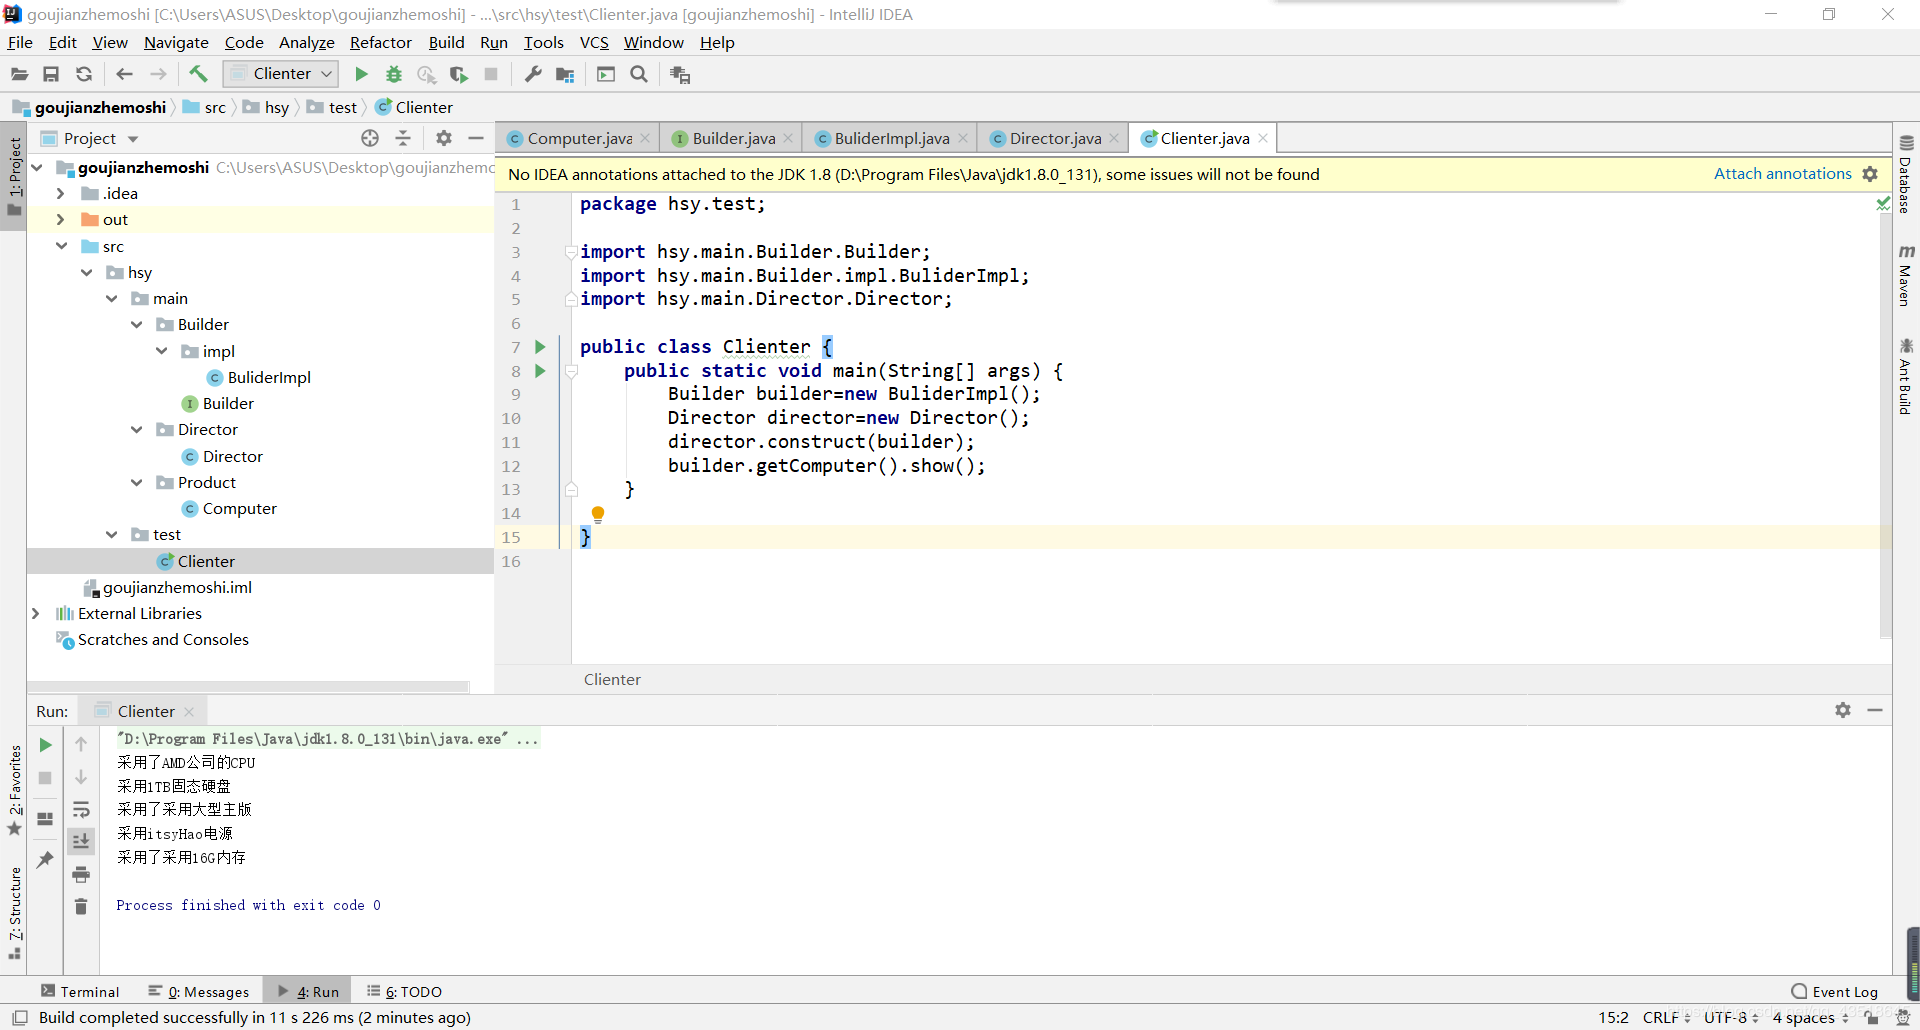Expand the External Libraries tree node
Viewport: 1920px width, 1030px height.
point(36,613)
